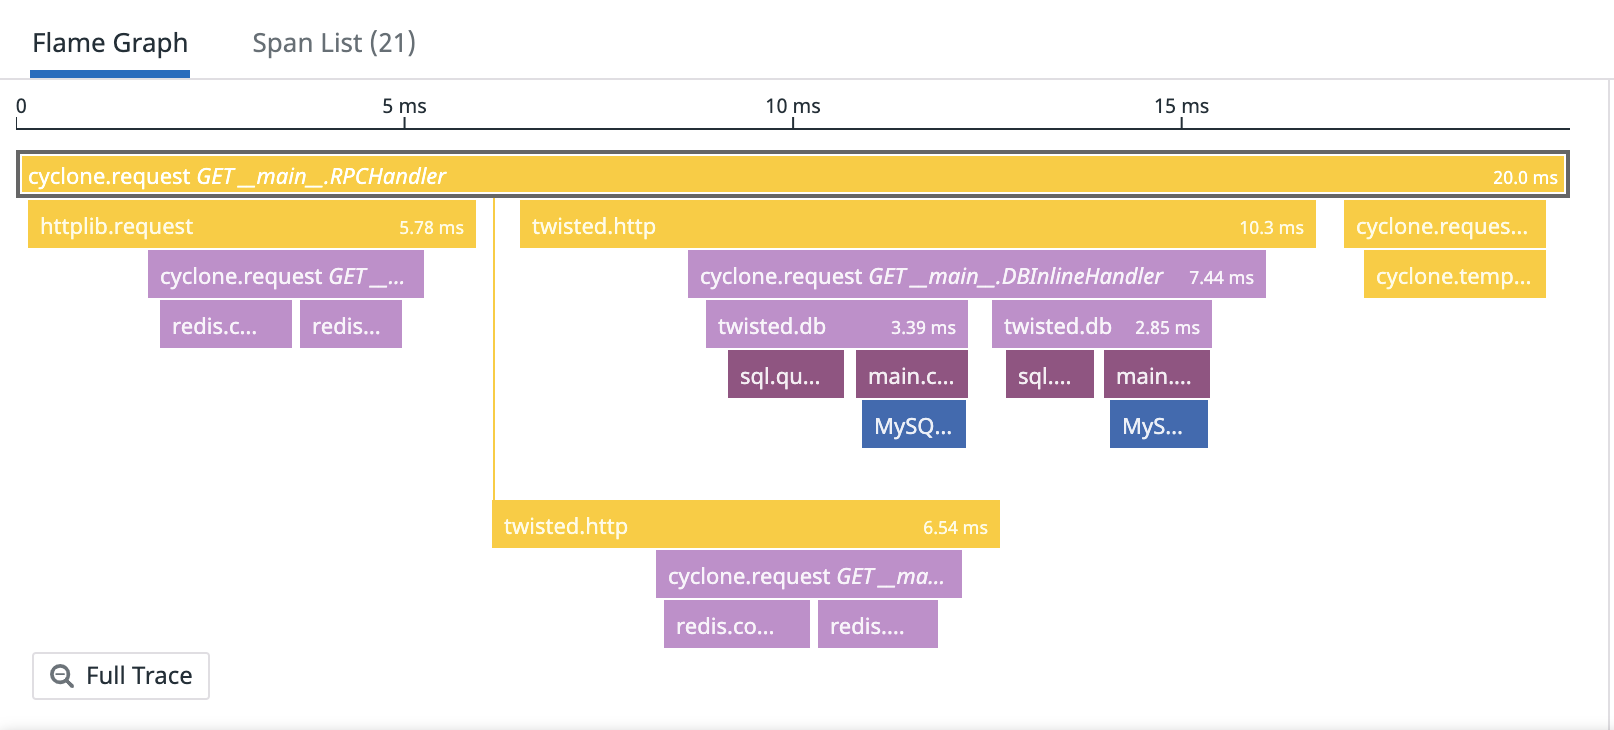1614x730 pixels.
Task: Select the twisted.db 3.39 ms span
Action: [x=837, y=324]
